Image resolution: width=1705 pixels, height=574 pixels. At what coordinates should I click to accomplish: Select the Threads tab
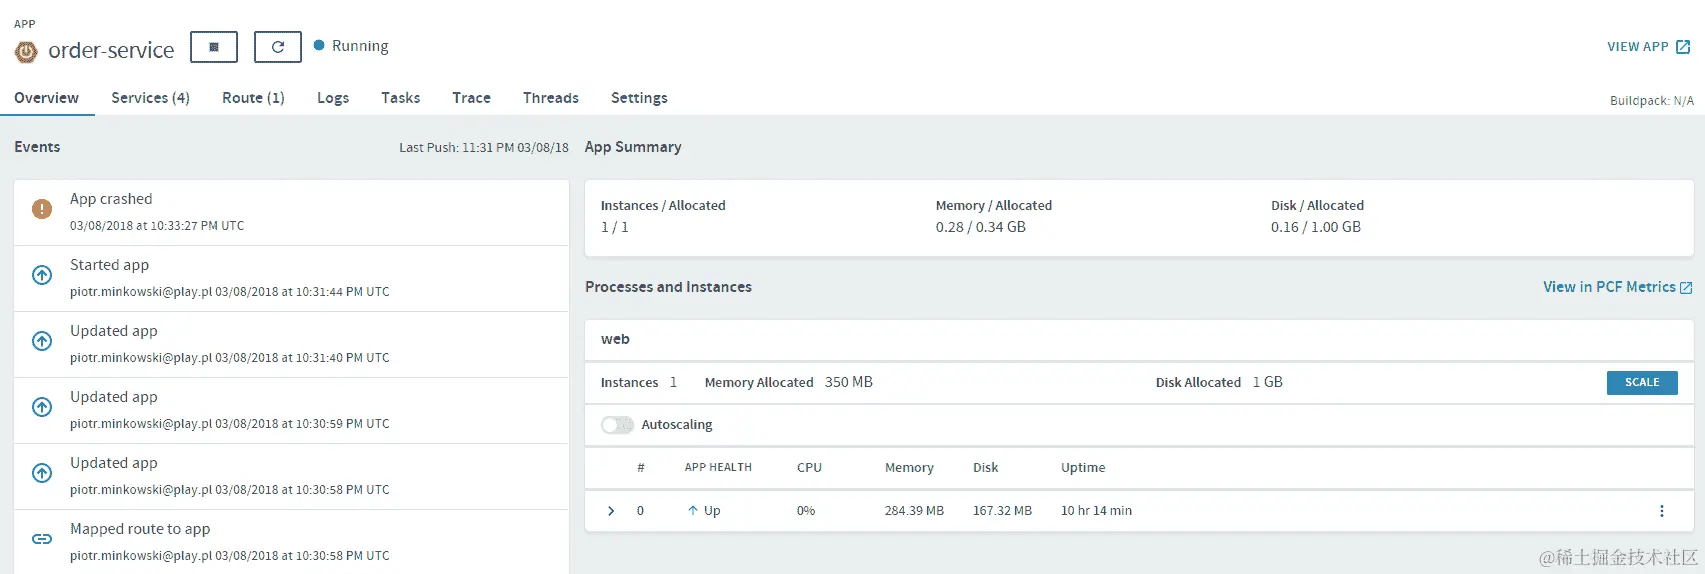(x=550, y=98)
